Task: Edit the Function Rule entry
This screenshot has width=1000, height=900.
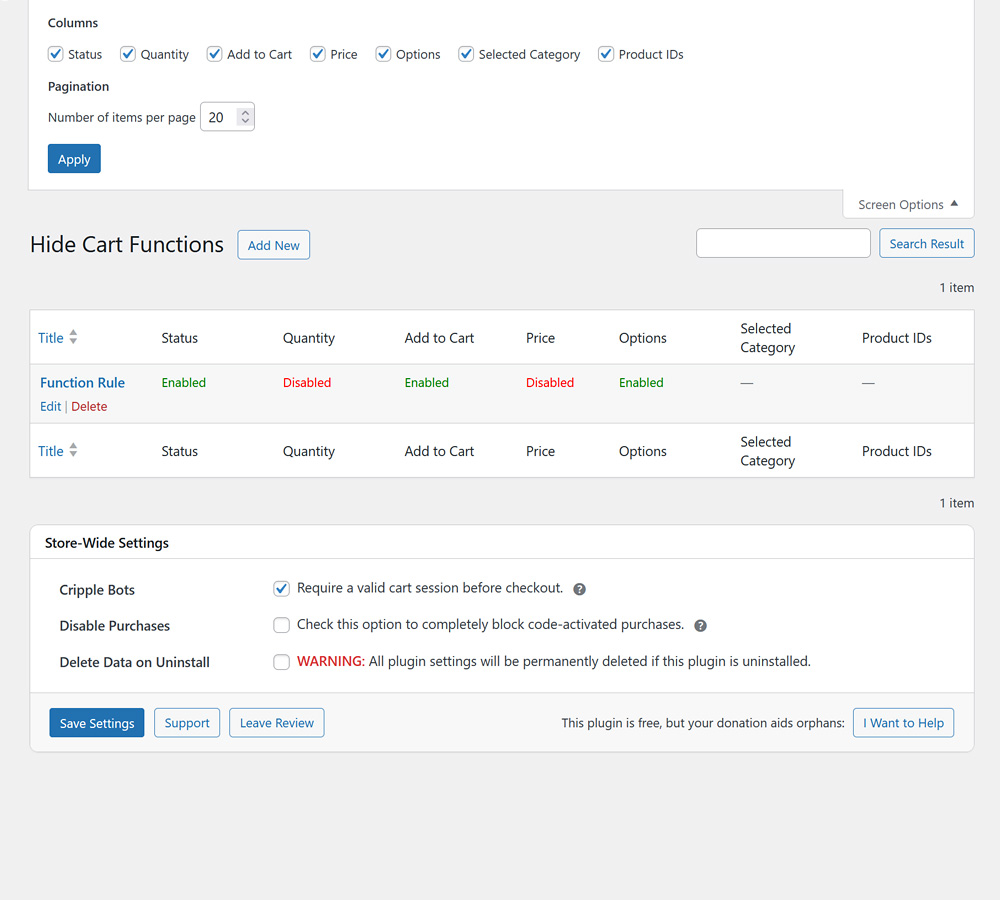Action: (50, 406)
